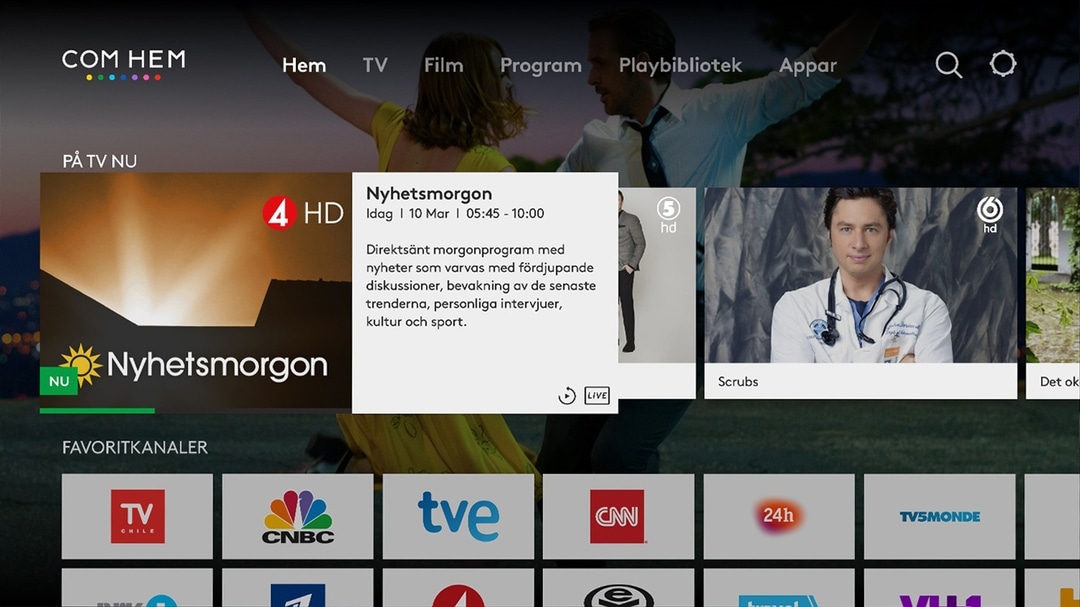
Task: Open the CNN favorite channel
Action: 619,516
